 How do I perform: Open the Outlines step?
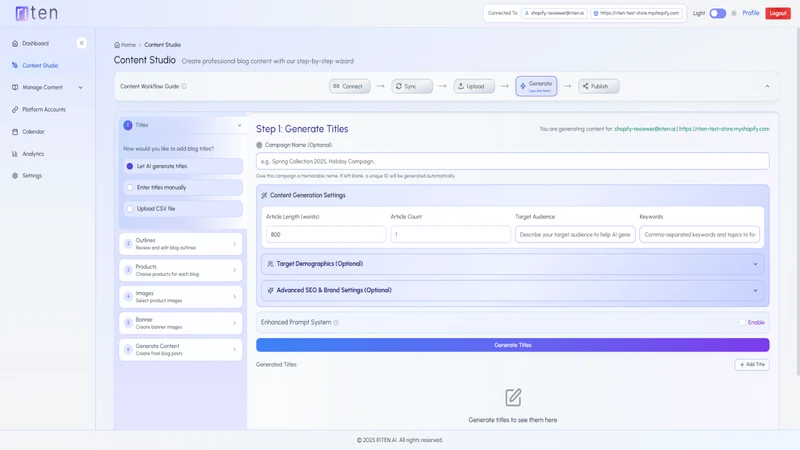pos(181,244)
